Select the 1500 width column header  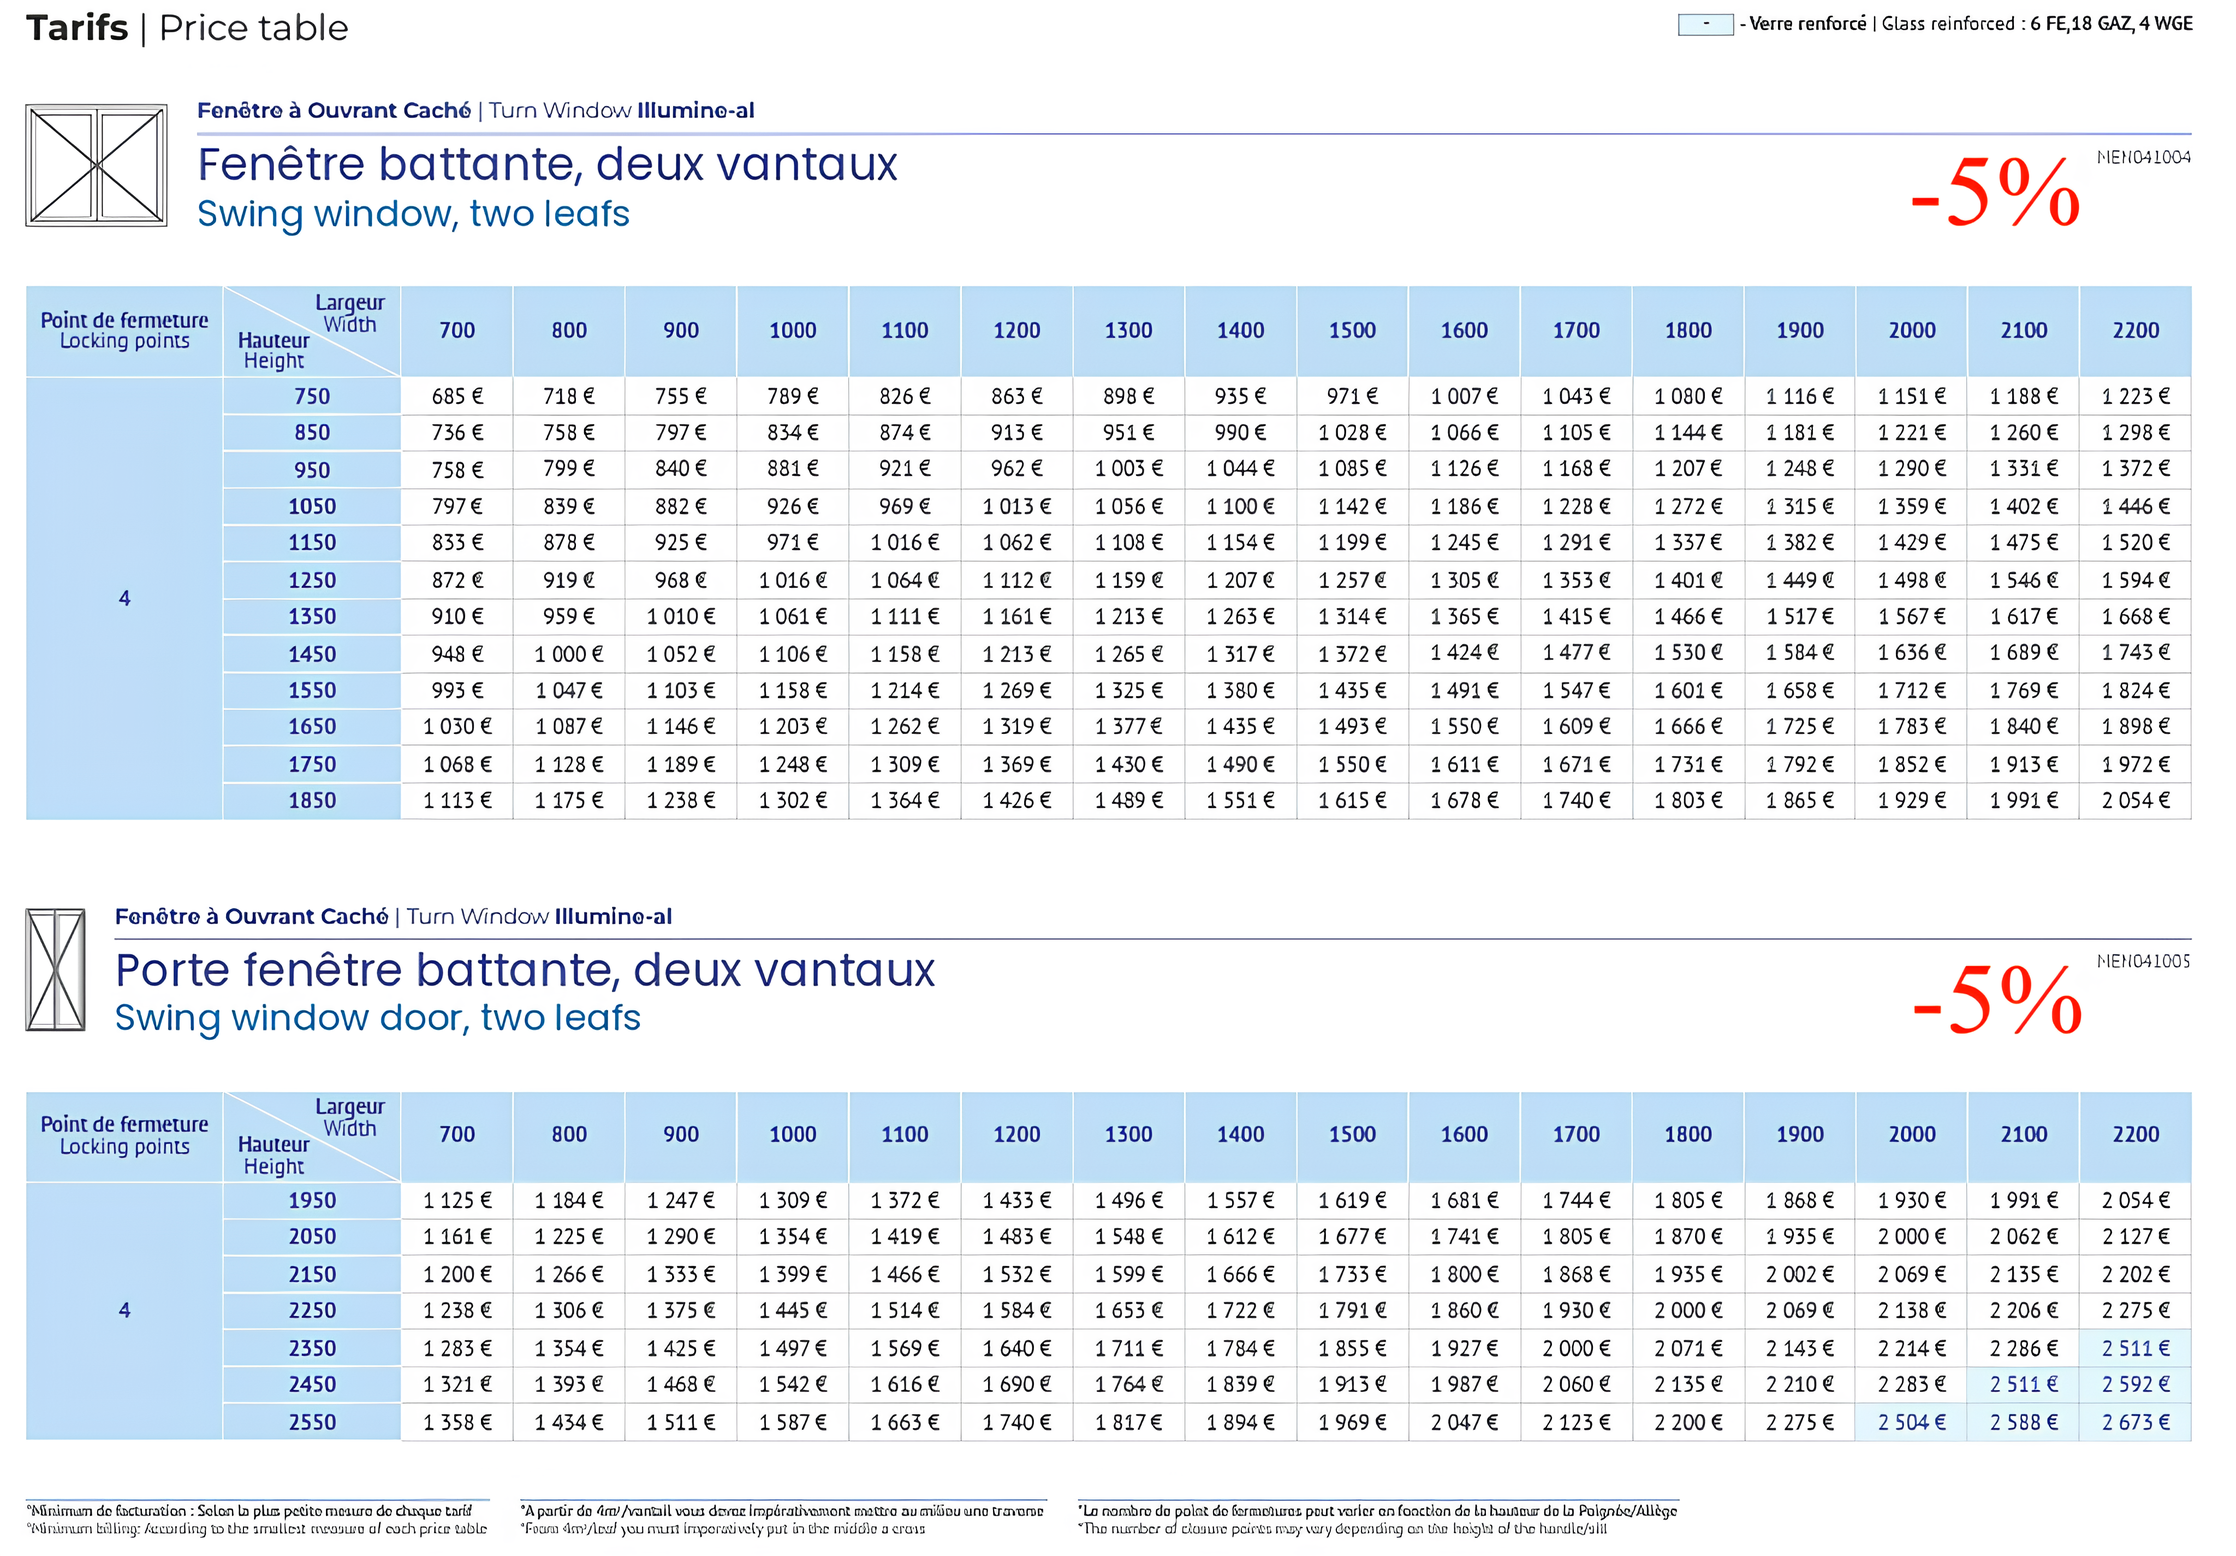pos(1352,330)
